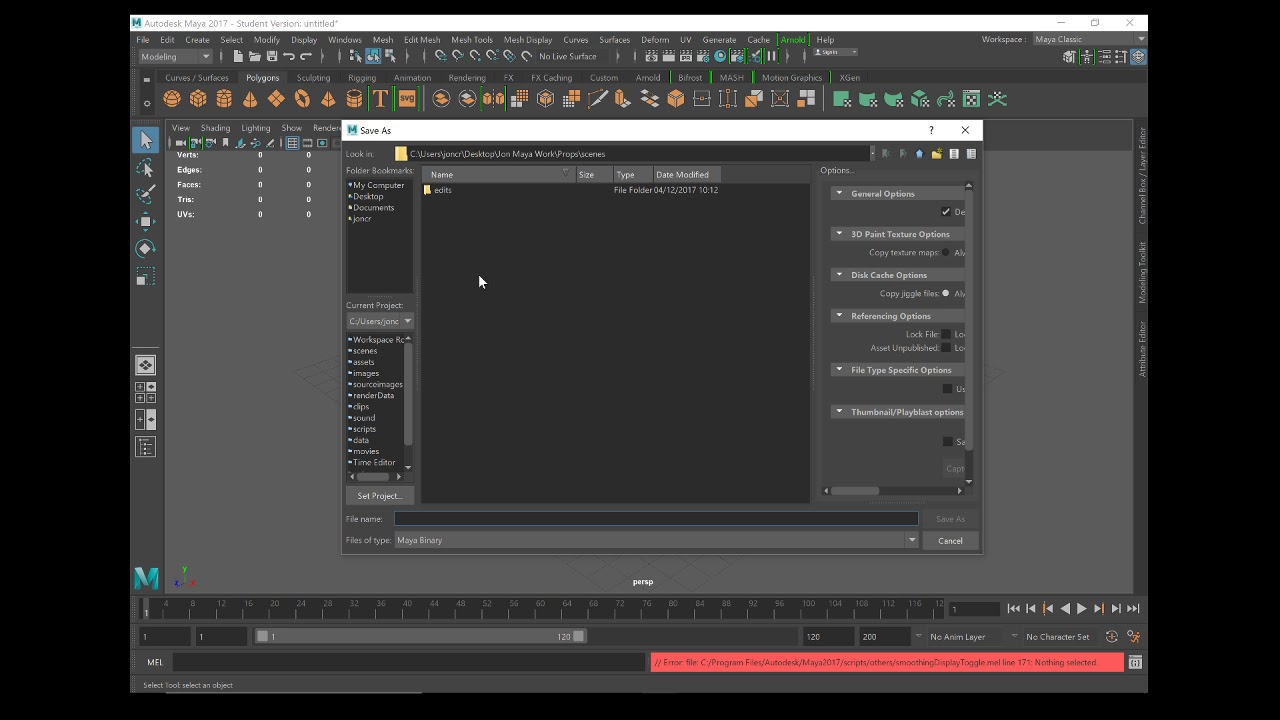Open the Mesh Tools menu
Screen dimensions: 1280x720
(x=471, y=40)
